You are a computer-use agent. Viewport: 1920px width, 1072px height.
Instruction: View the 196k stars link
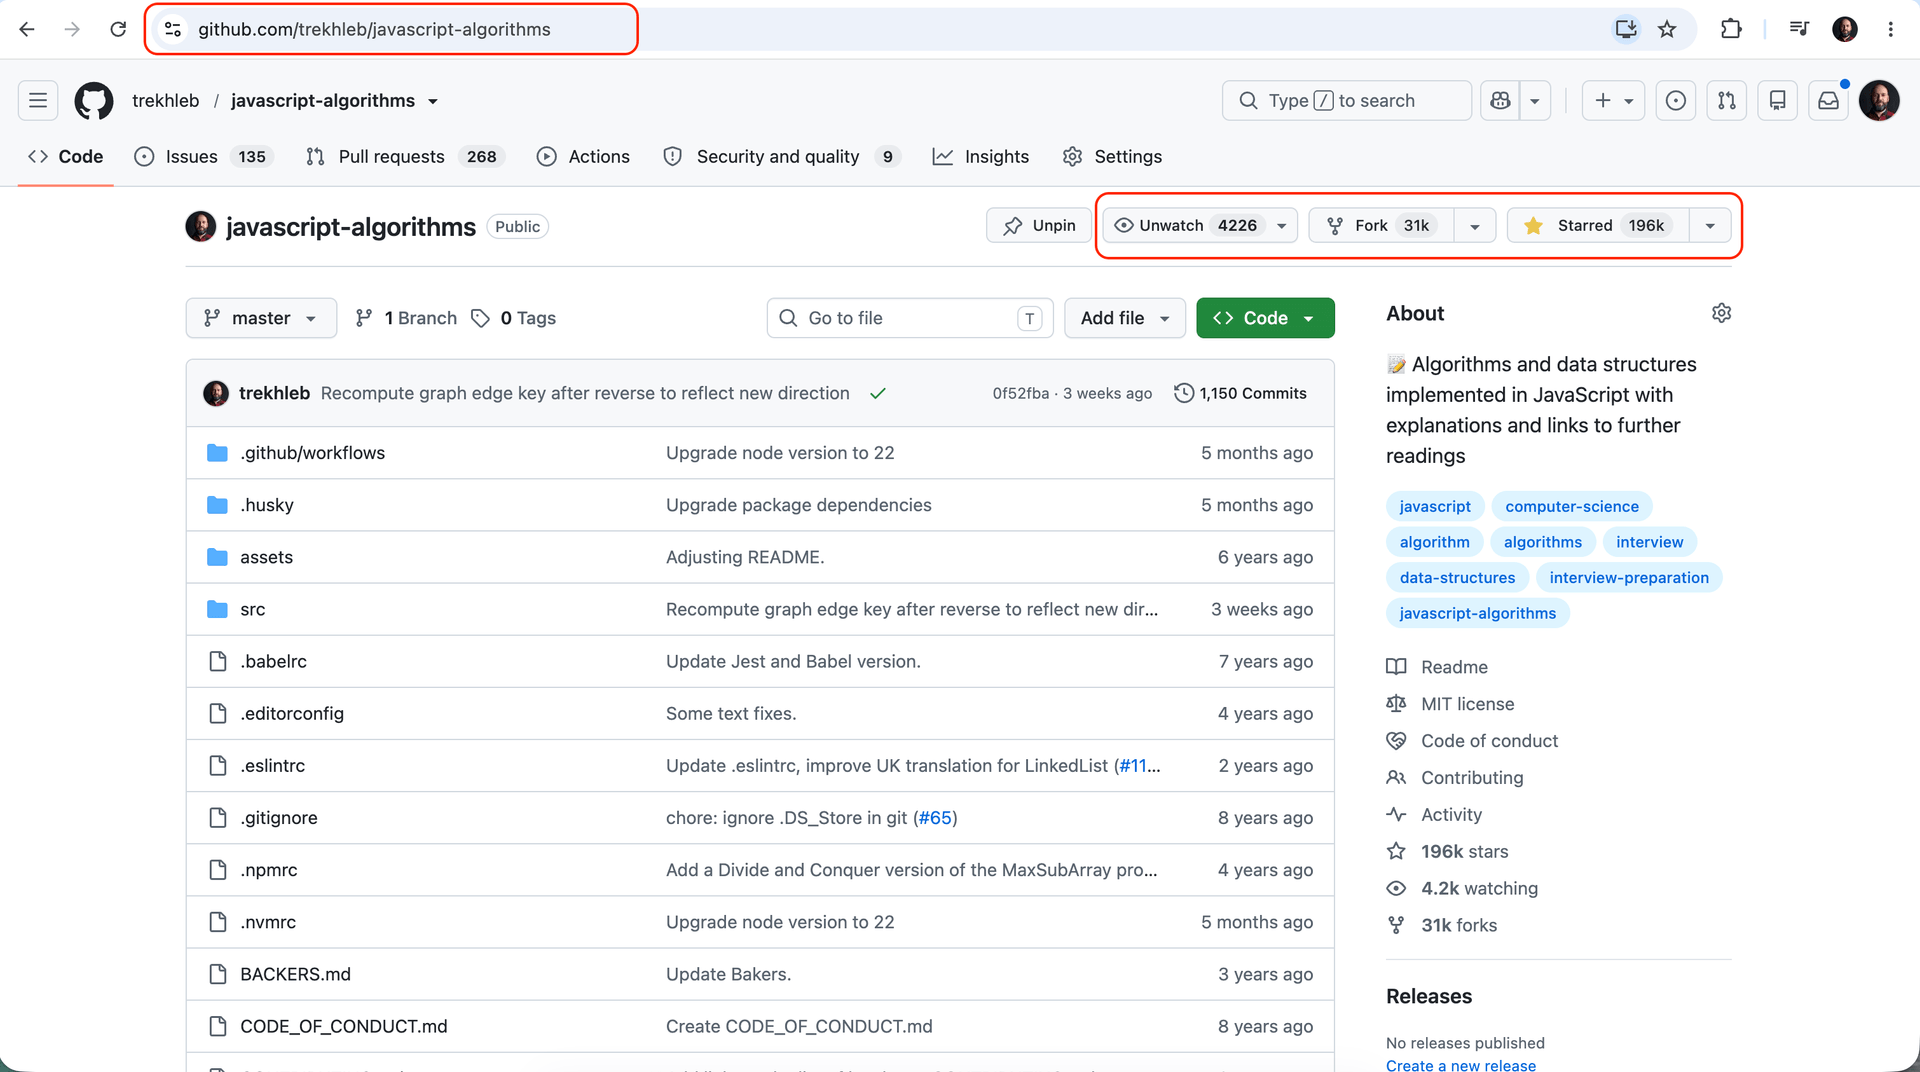[x=1464, y=852]
